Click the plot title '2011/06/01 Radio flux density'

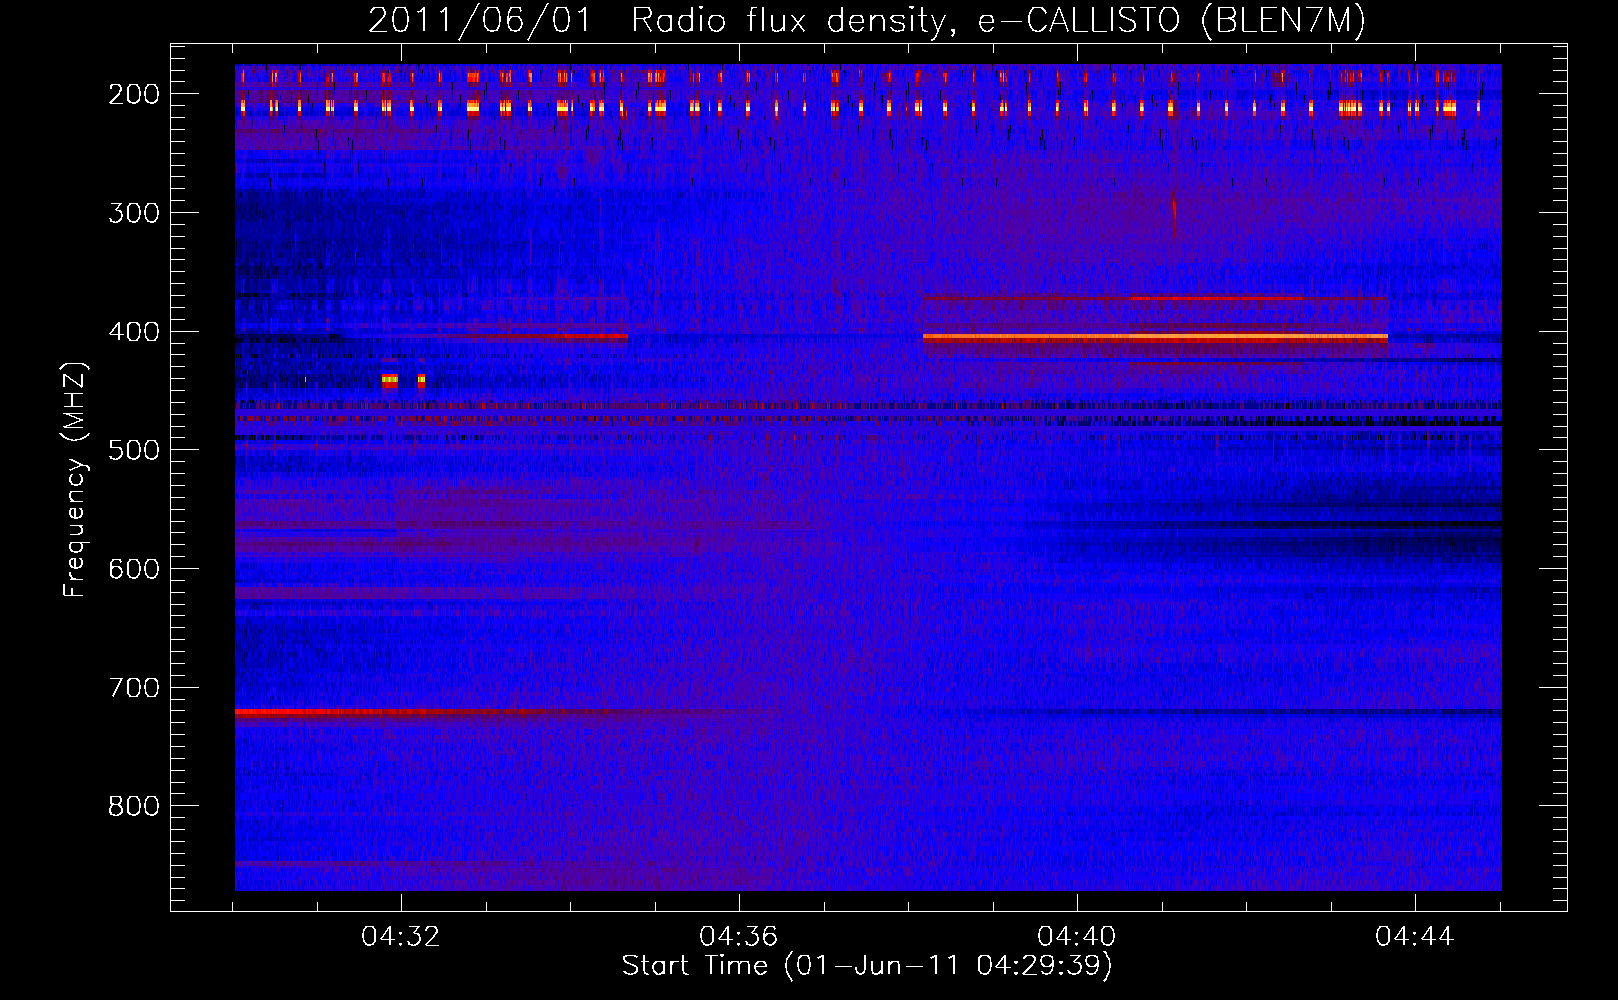point(866,20)
